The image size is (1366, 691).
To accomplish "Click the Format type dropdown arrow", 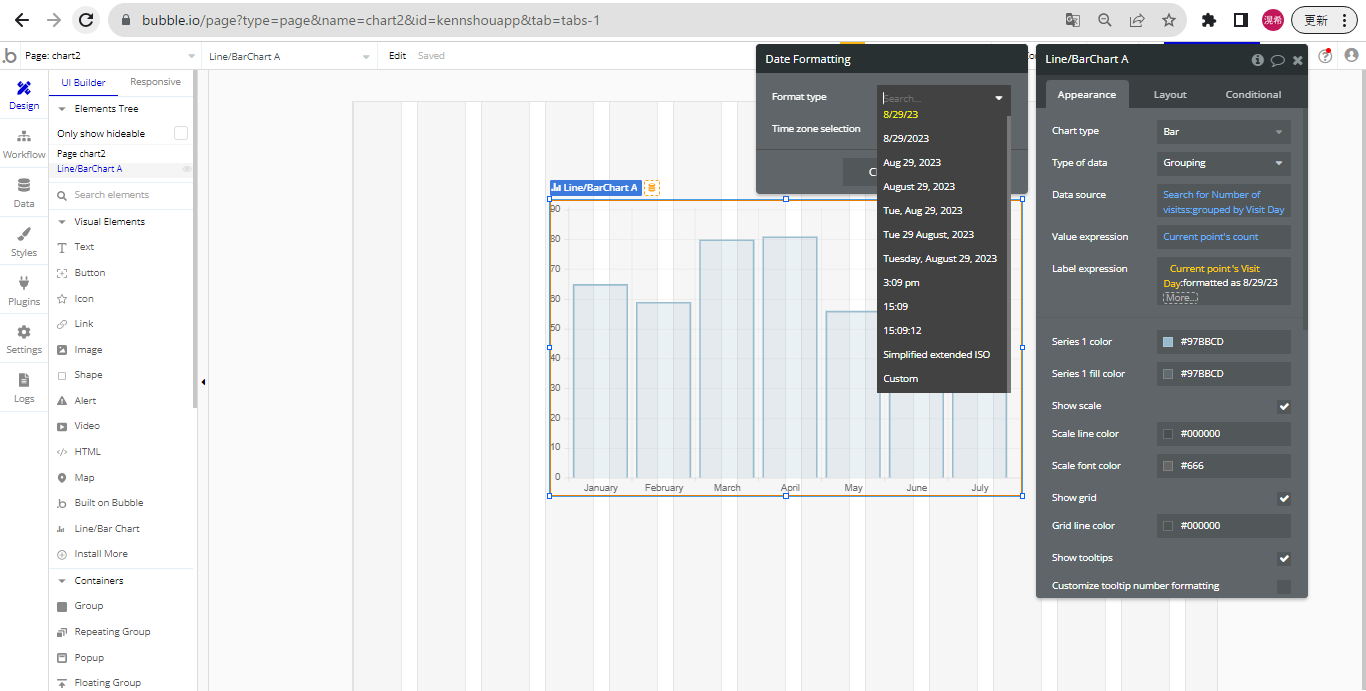I will pyautogui.click(x=998, y=98).
